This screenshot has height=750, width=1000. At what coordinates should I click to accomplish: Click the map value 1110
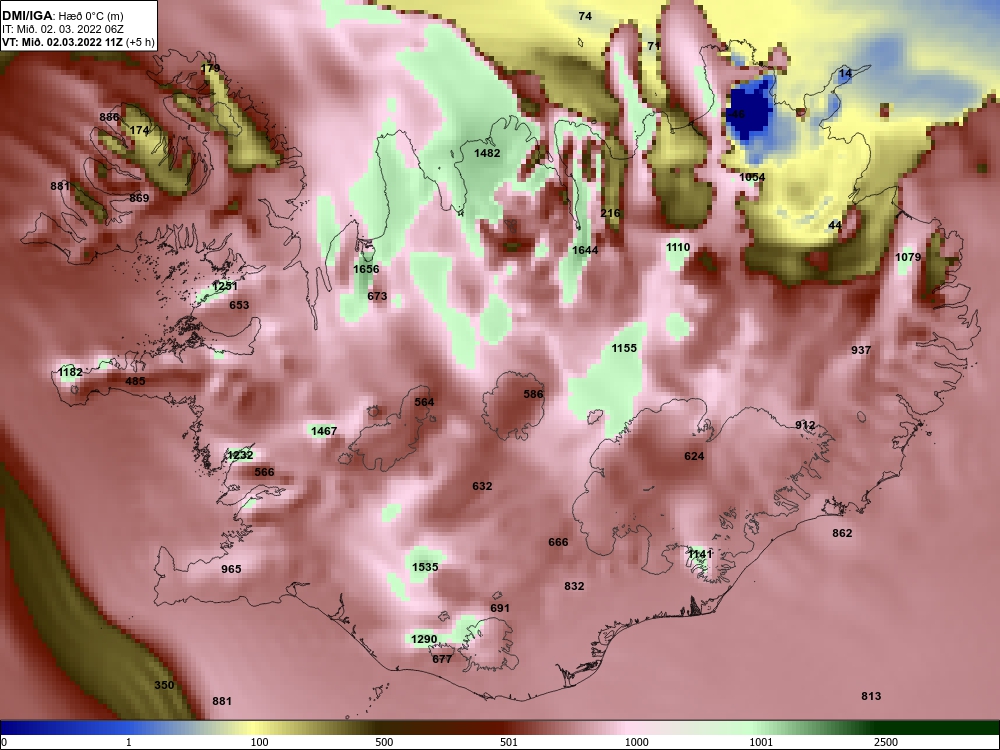tap(678, 247)
